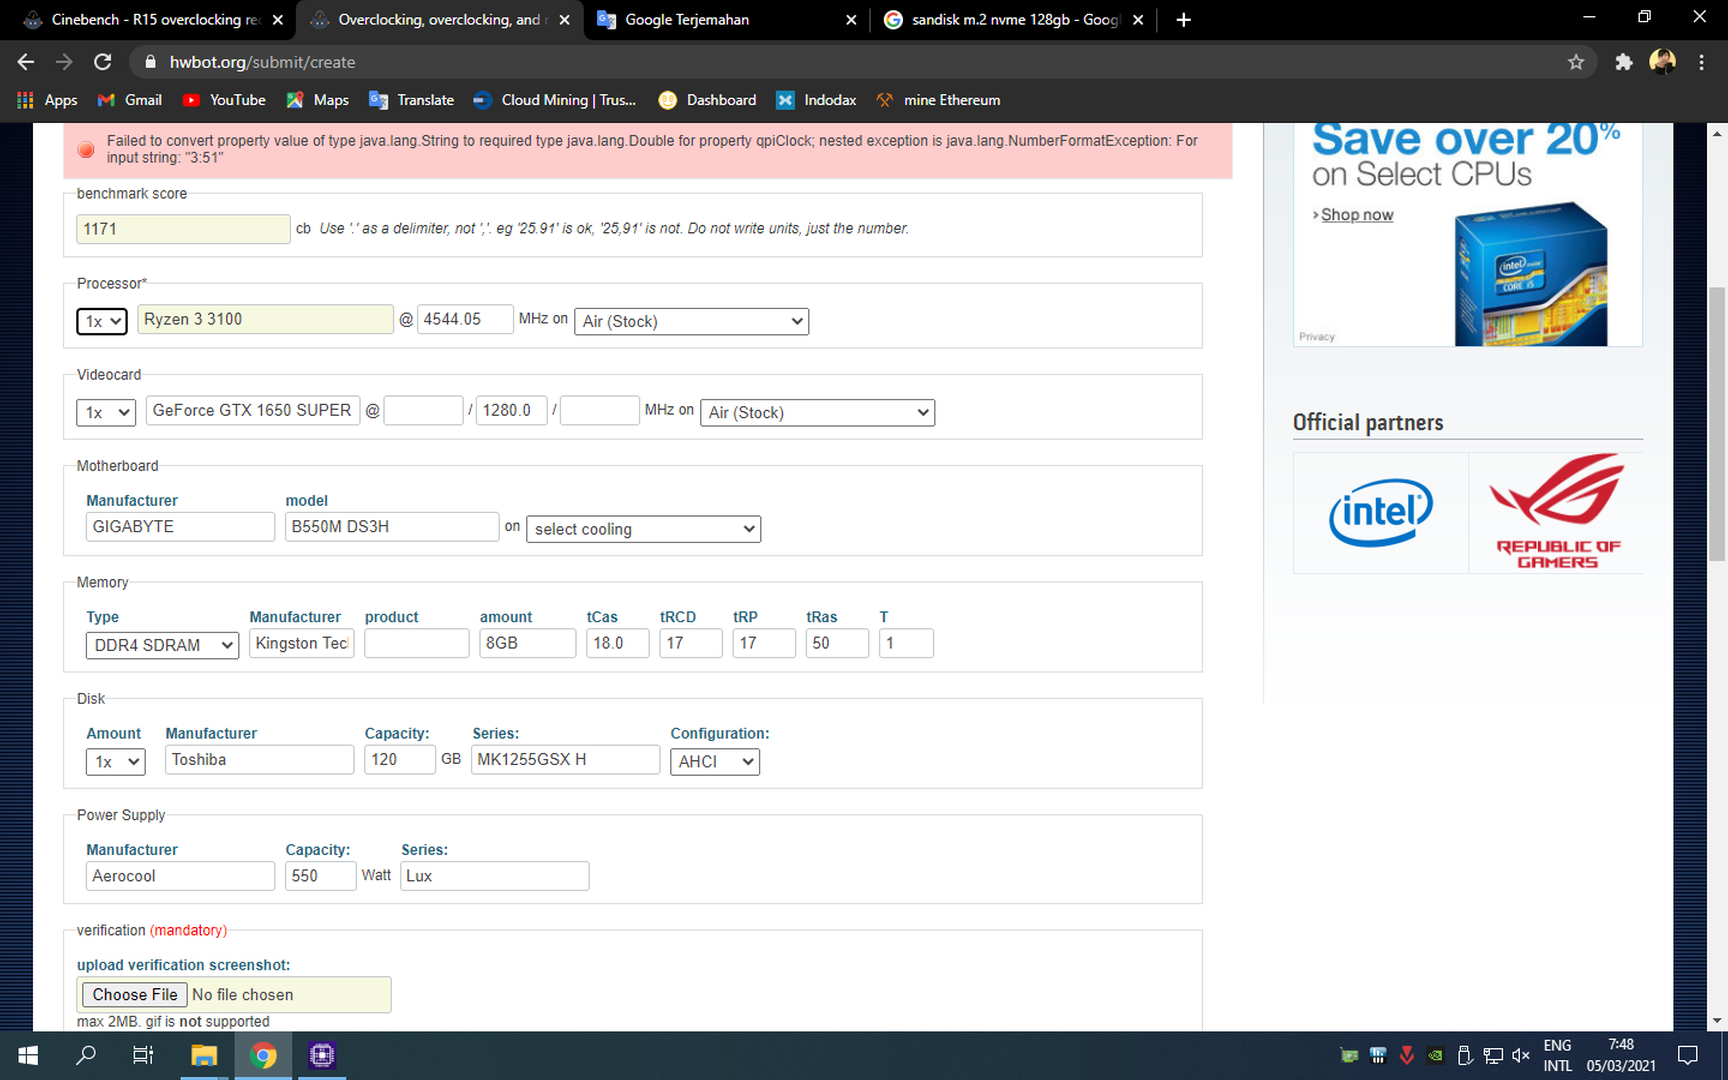The width and height of the screenshot is (1728, 1080).
Task: Click the disk manufacturer Toshiba field
Action: pyautogui.click(x=260, y=760)
